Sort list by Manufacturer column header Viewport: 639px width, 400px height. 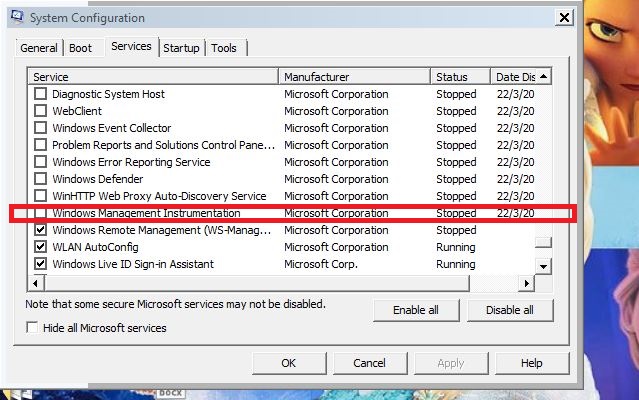[x=354, y=77]
